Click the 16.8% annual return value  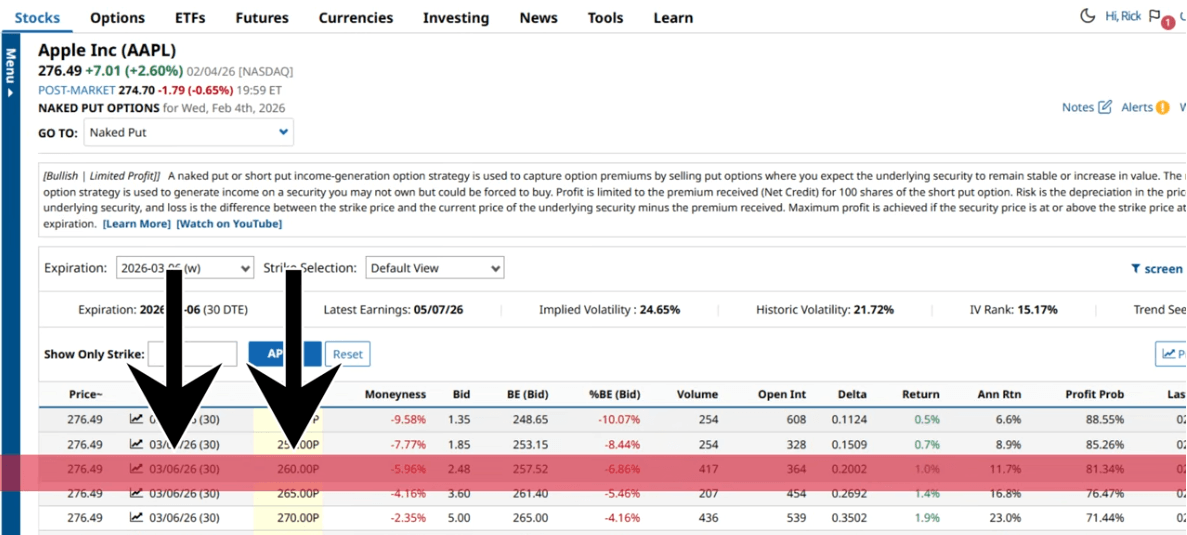click(x=1005, y=493)
